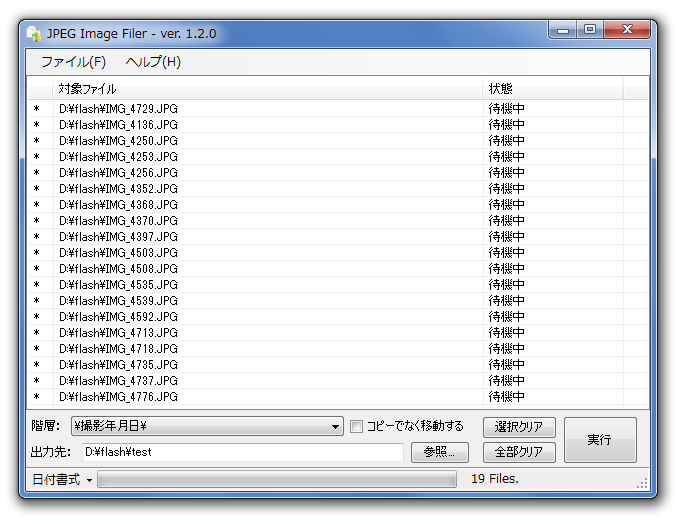Click the 出力先 path input field

[x=242, y=452]
